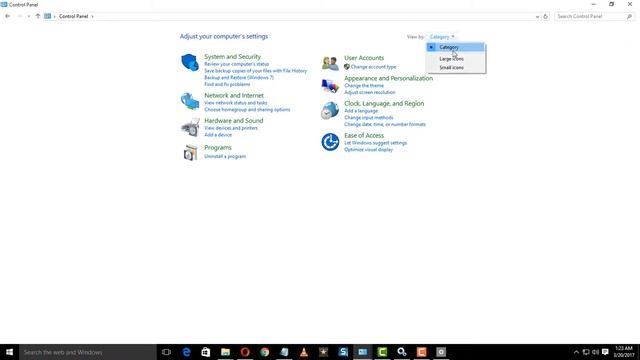Open Change input methods
640x360 pixels.
click(x=369, y=118)
